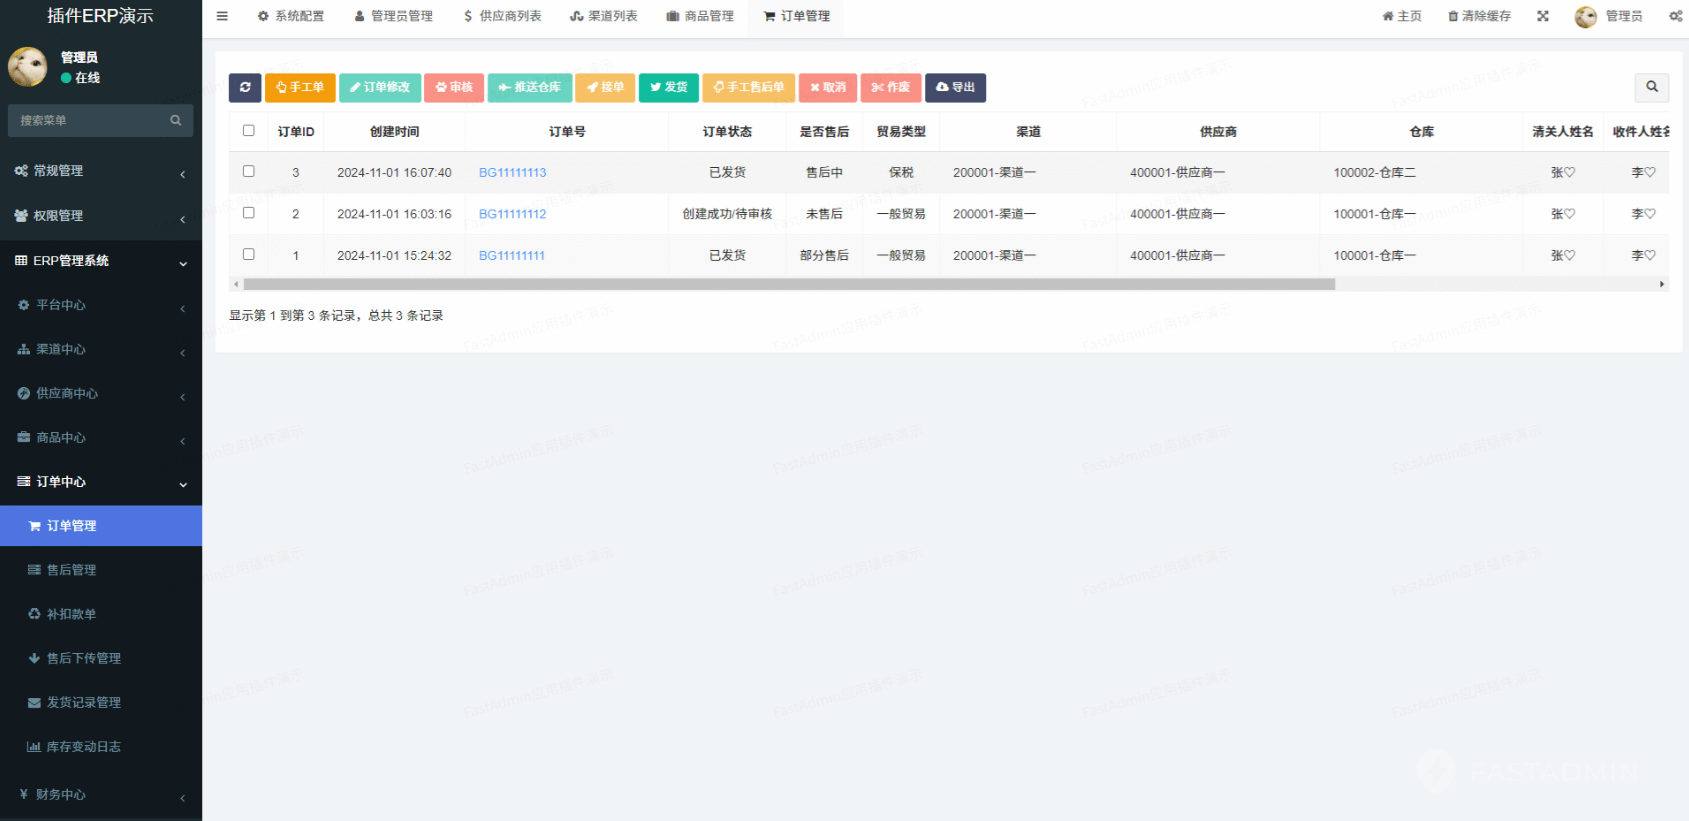This screenshot has height=821, width=1689.
Task: Open the table search magnifier button
Action: (x=1651, y=87)
